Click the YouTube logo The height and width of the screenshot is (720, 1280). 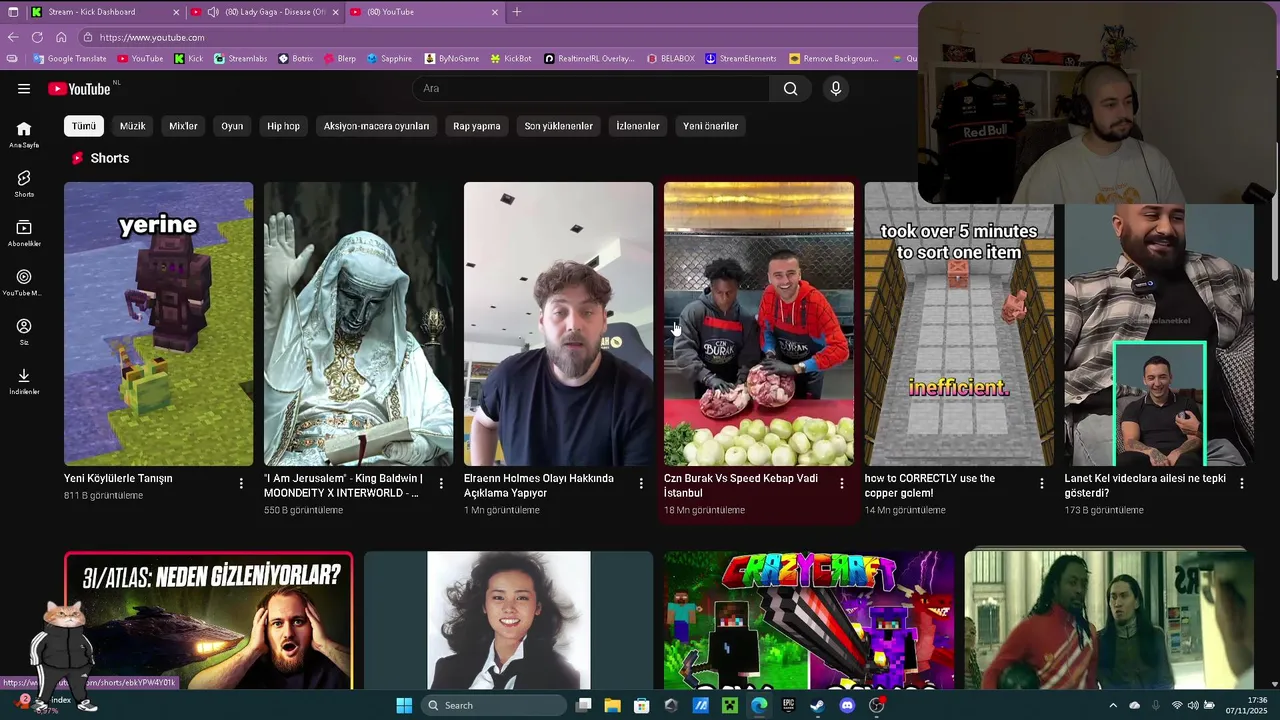coord(80,88)
